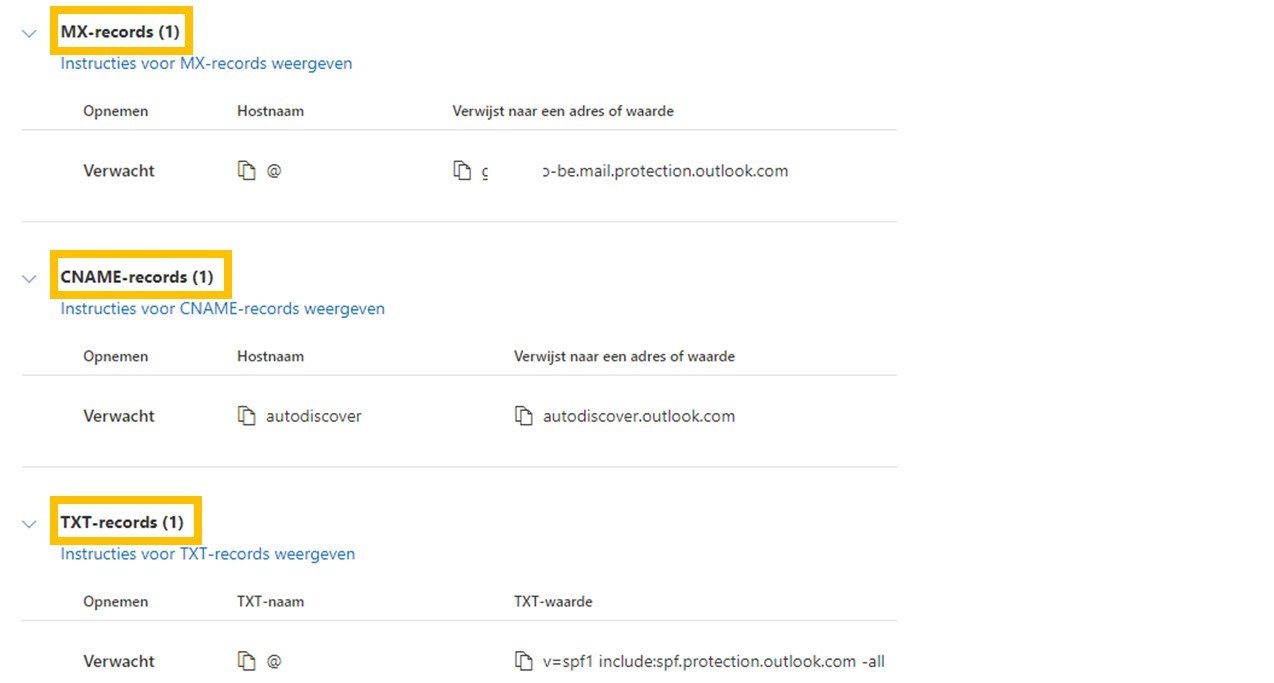Click the TXT-records (1) heading
1274x683 pixels.
coord(122,522)
